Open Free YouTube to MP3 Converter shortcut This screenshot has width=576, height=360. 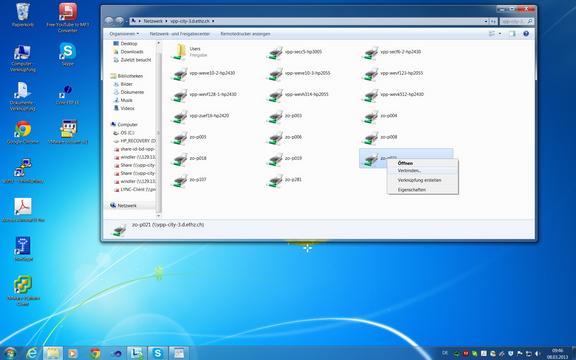coord(68,17)
